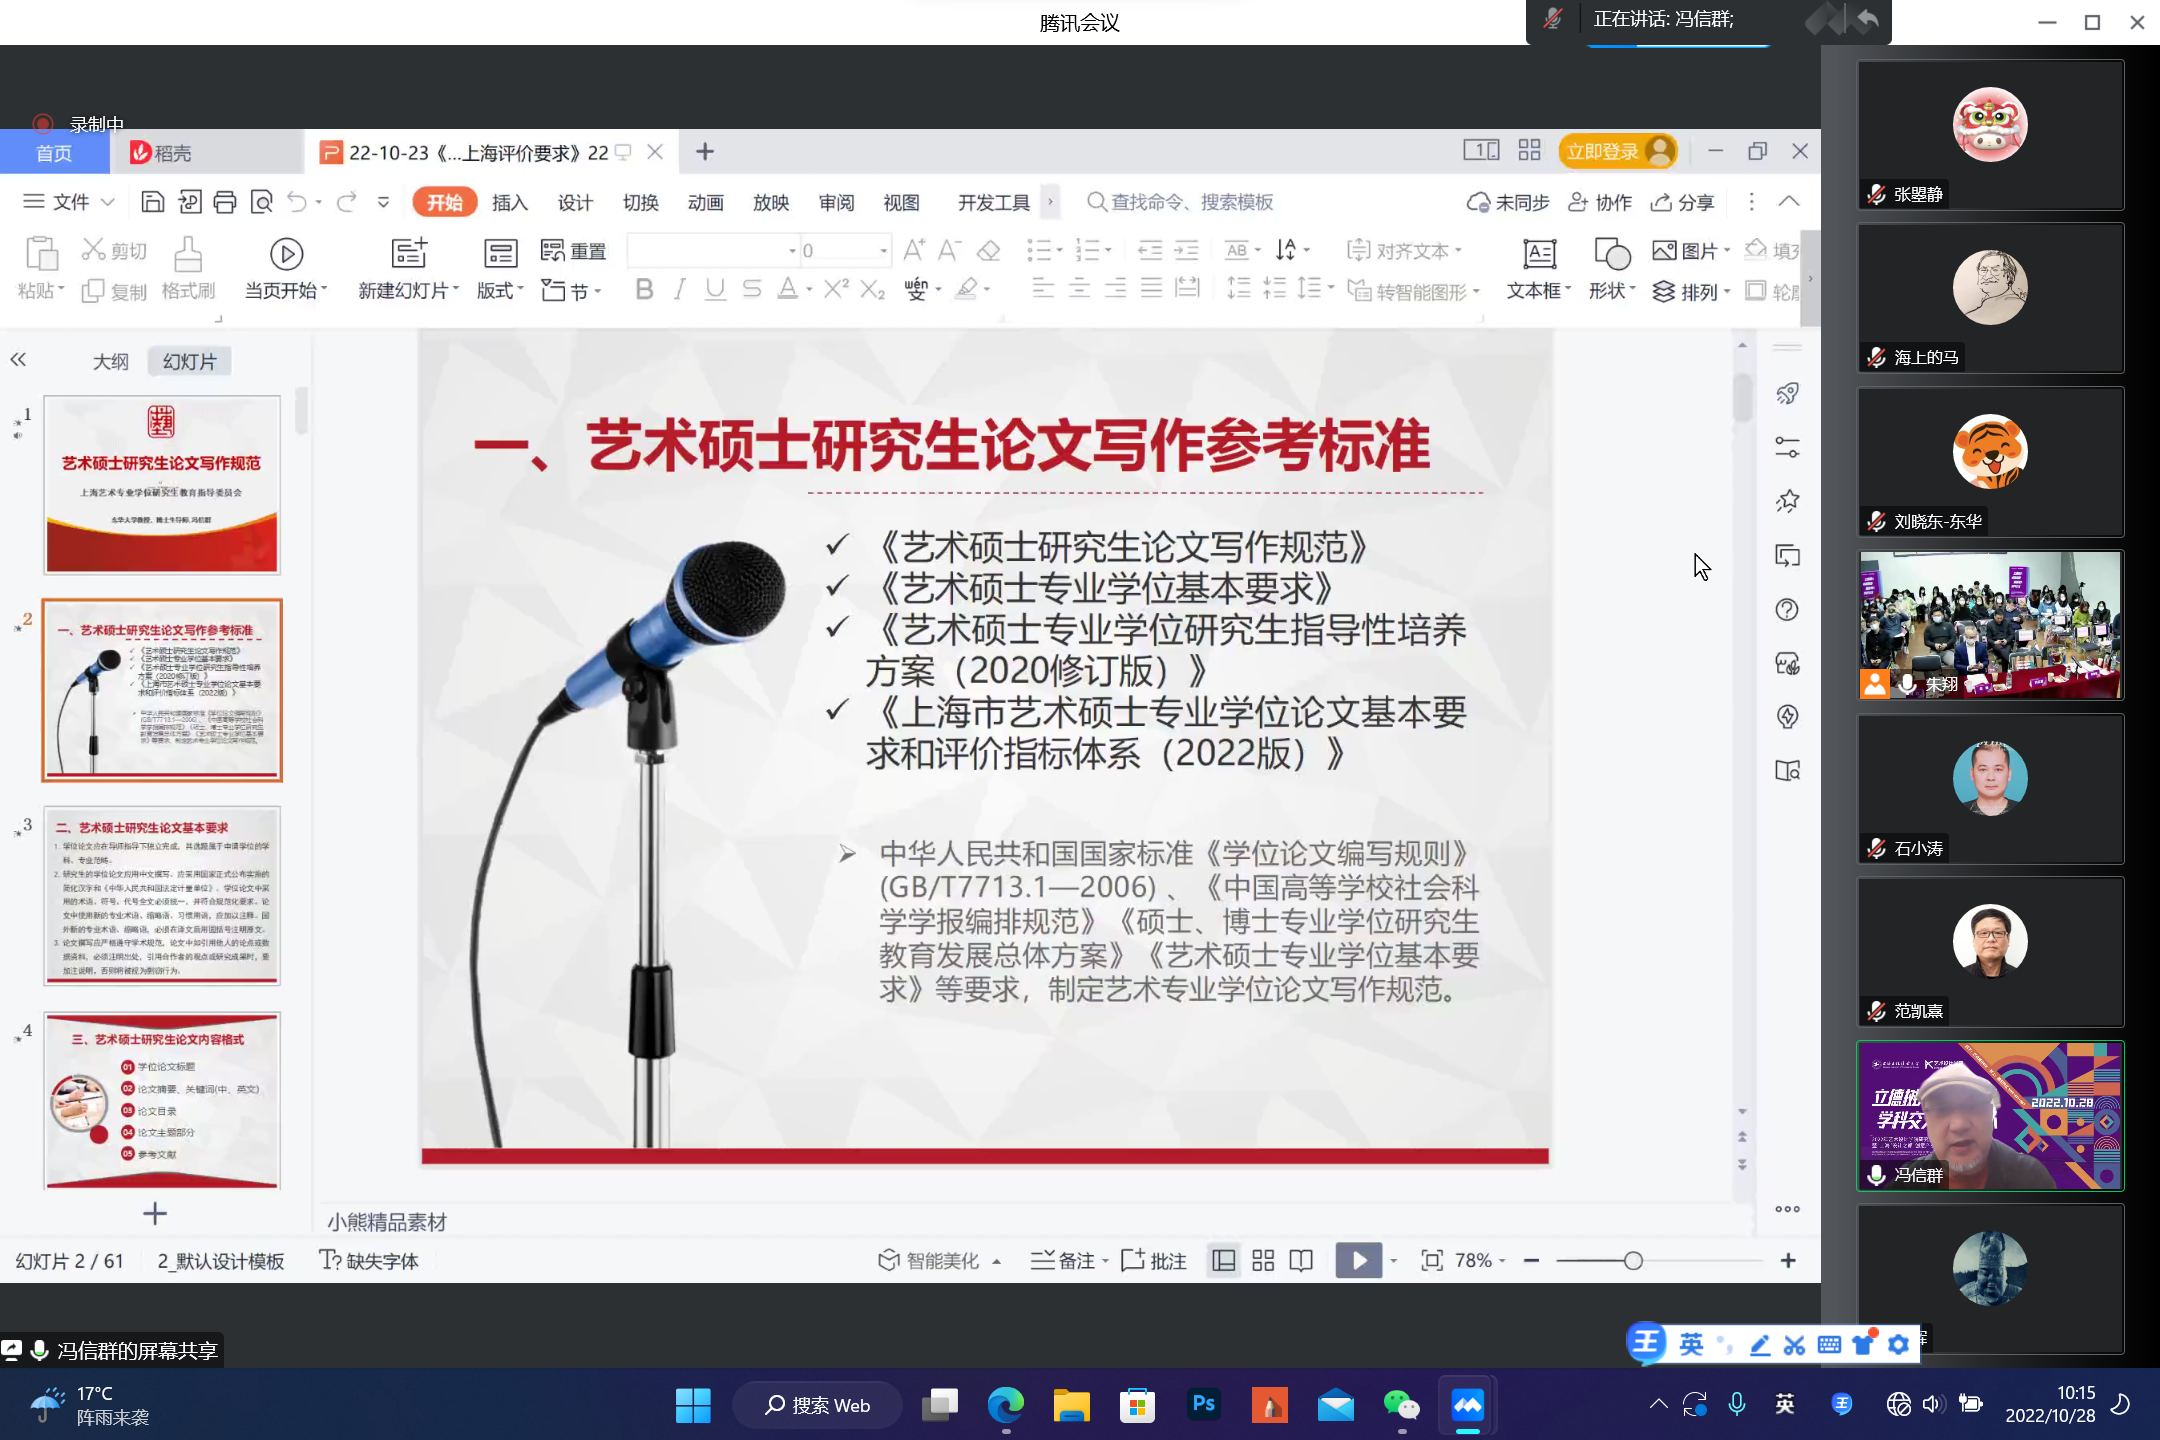Click the zoom slider handle

[1633, 1261]
